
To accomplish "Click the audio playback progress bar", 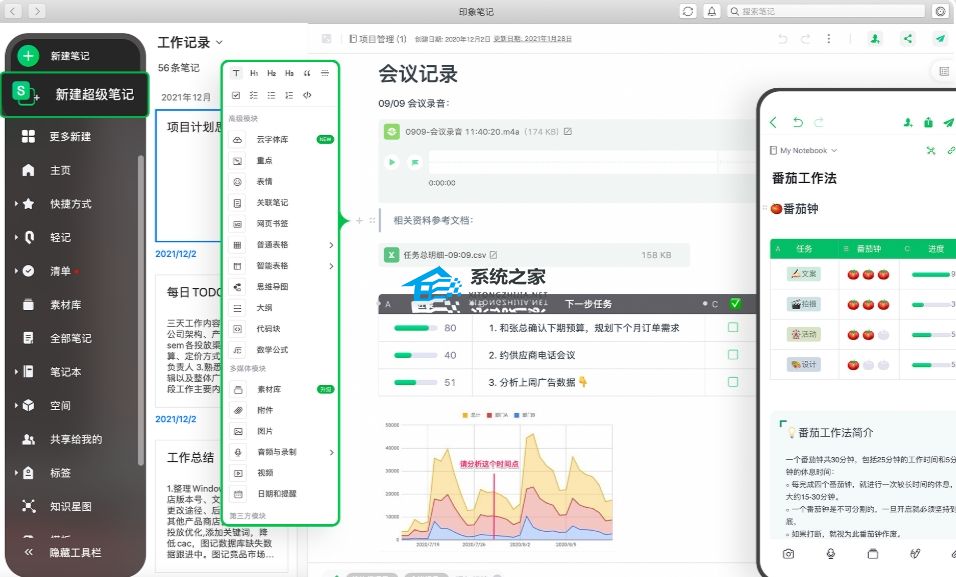I will pyautogui.click(x=590, y=163).
